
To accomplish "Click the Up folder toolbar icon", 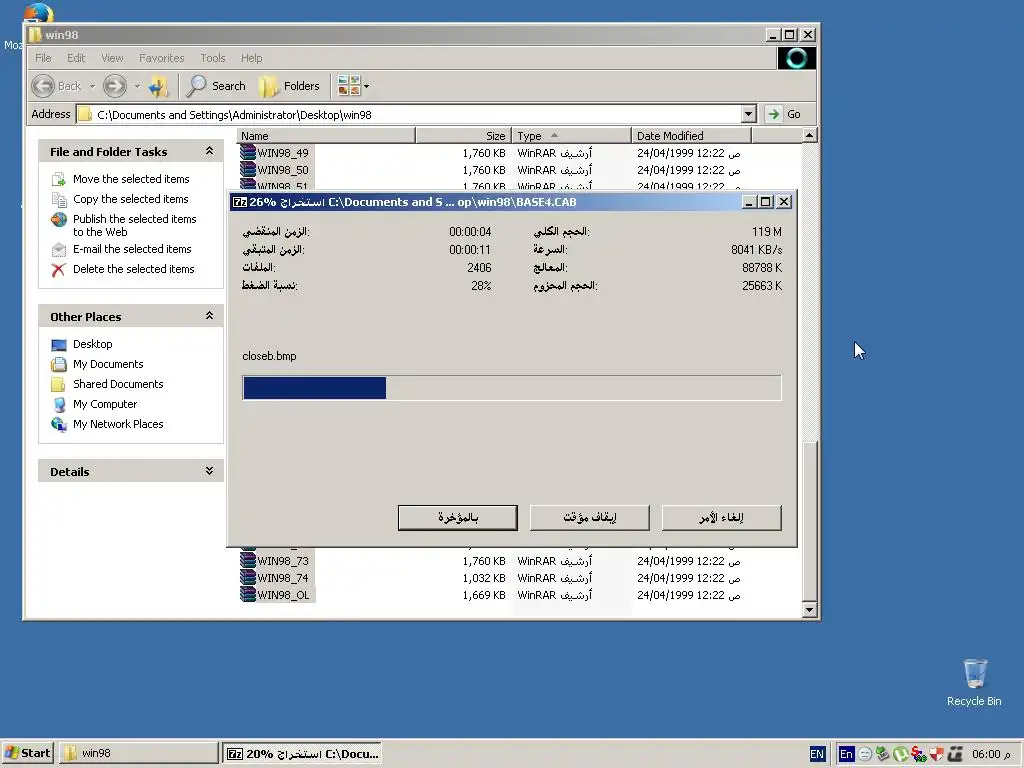I will tap(159, 86).
